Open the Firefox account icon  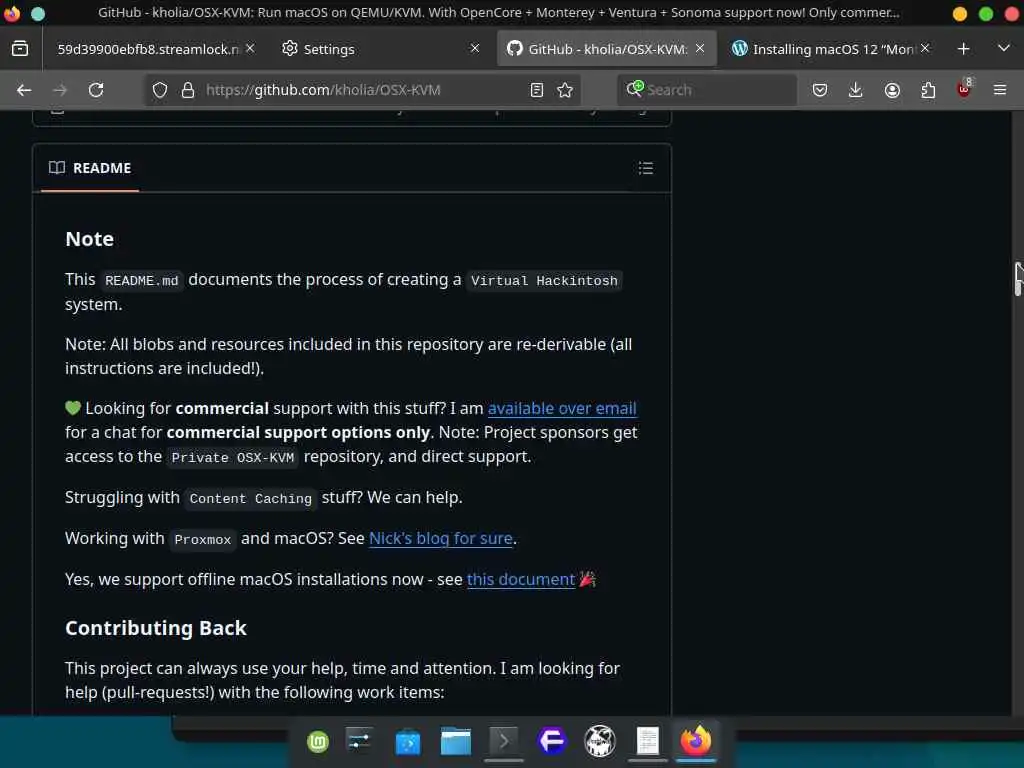tap(892, 90)
